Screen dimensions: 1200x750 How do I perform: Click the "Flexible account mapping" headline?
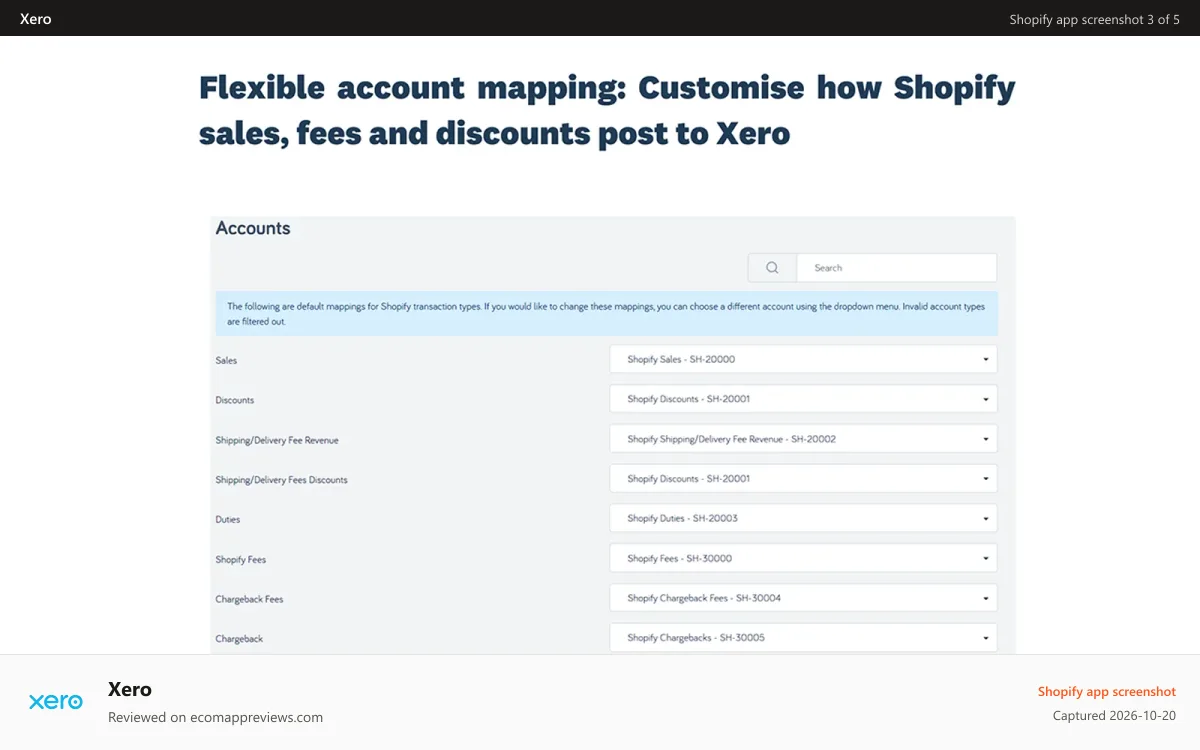tap(607, 109)
